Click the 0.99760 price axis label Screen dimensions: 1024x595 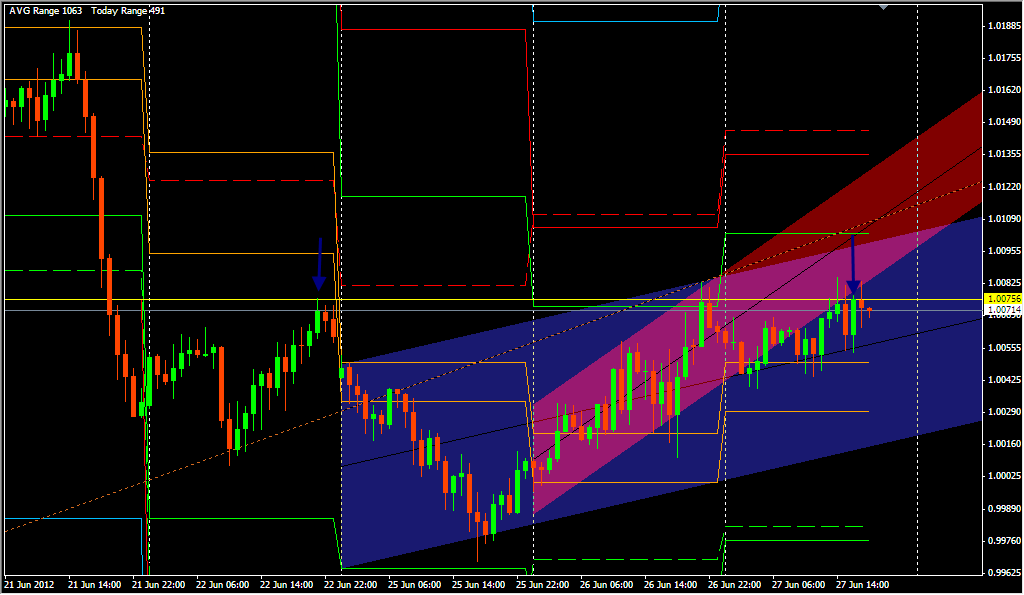(1004, 541)
